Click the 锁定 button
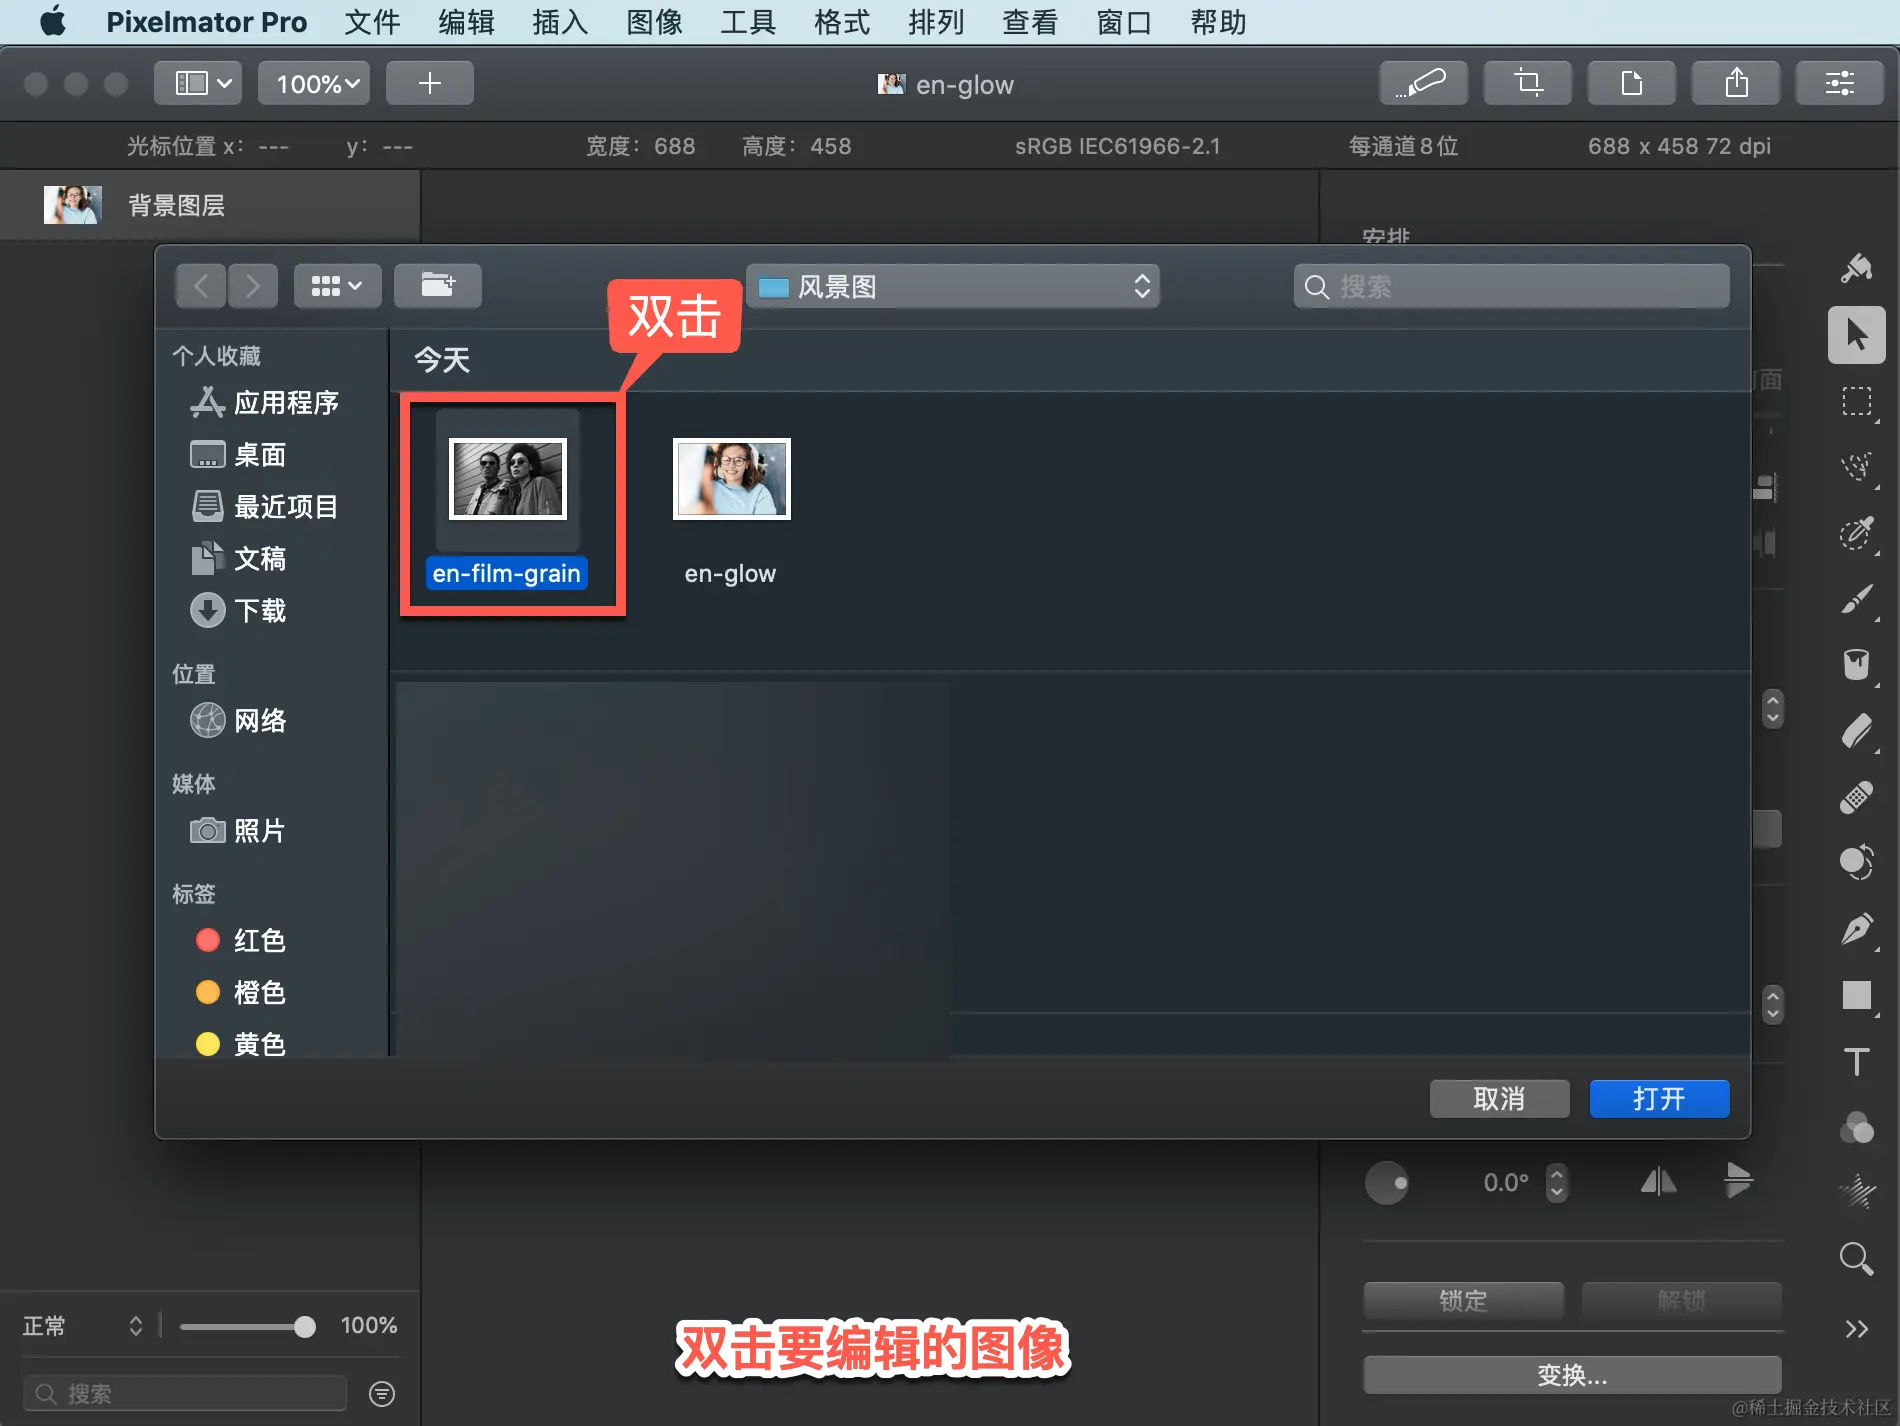This screenshot has height=1426, width=1900. click(x=1463, y=1300)
